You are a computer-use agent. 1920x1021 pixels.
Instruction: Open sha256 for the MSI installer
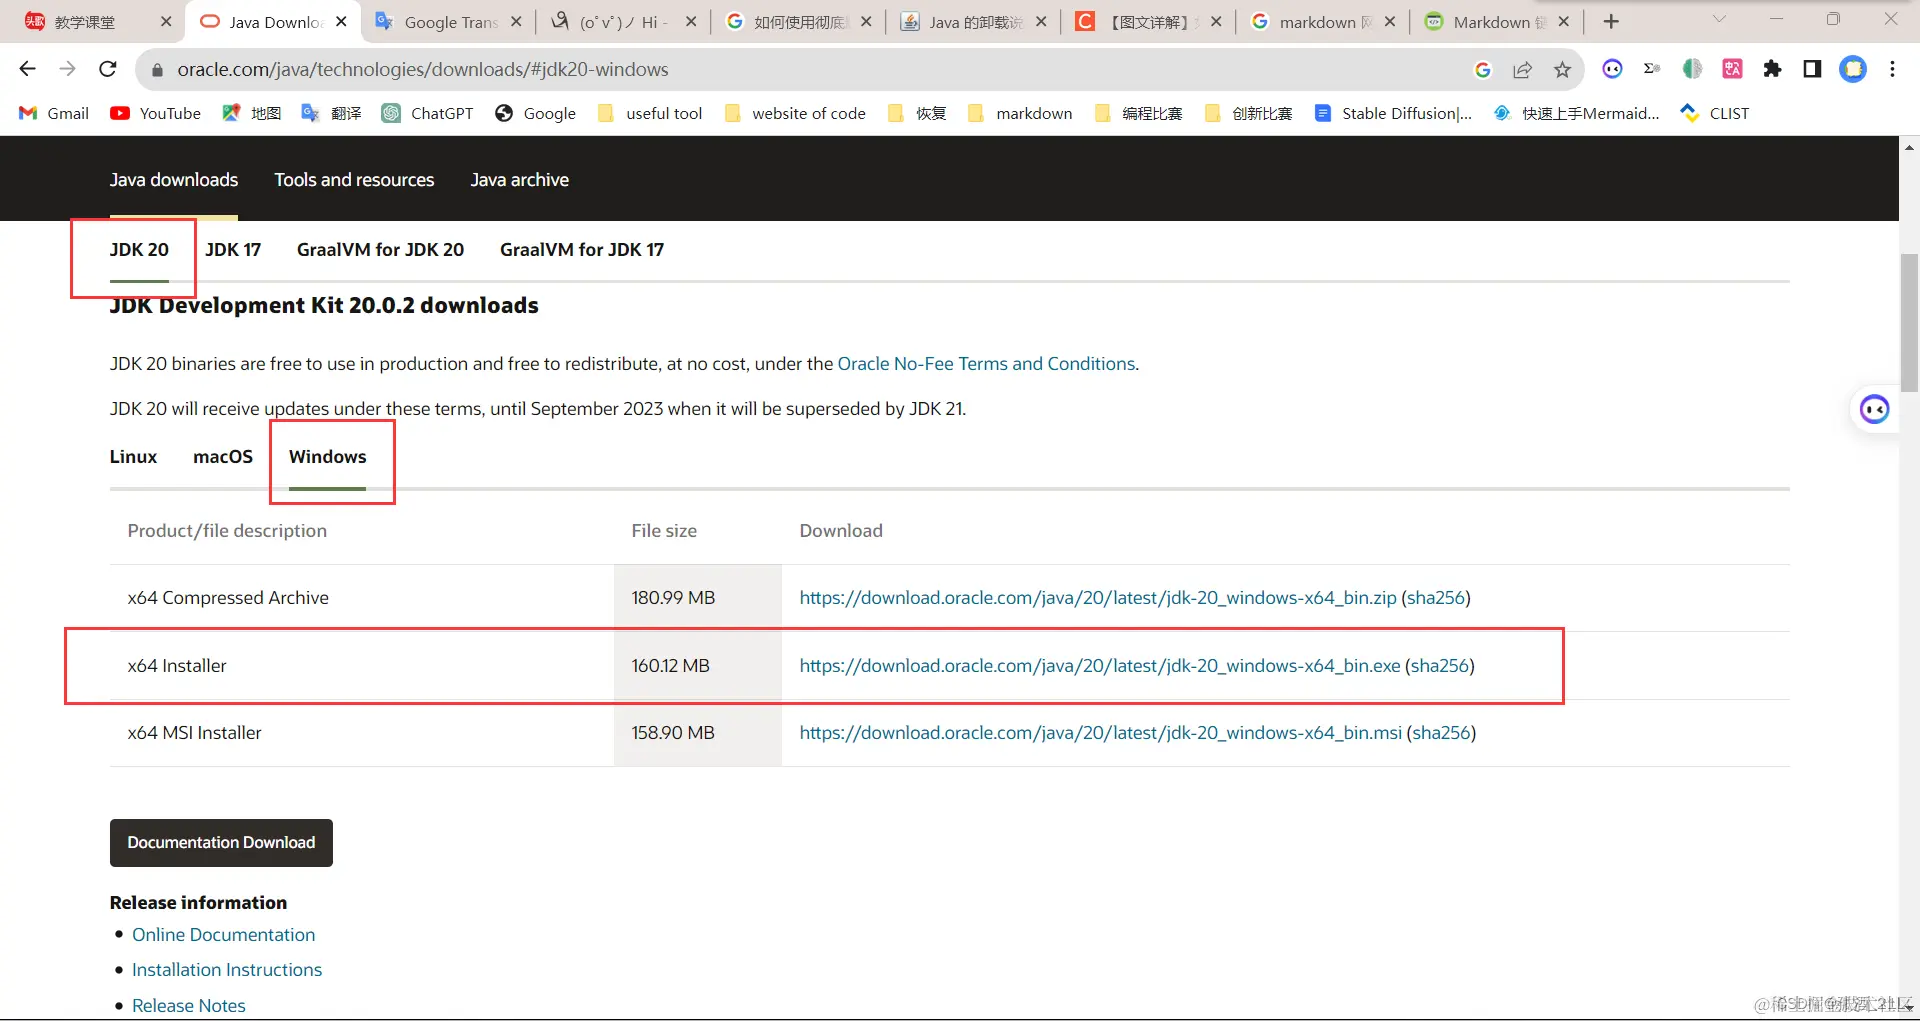[x=1442, y=733]
